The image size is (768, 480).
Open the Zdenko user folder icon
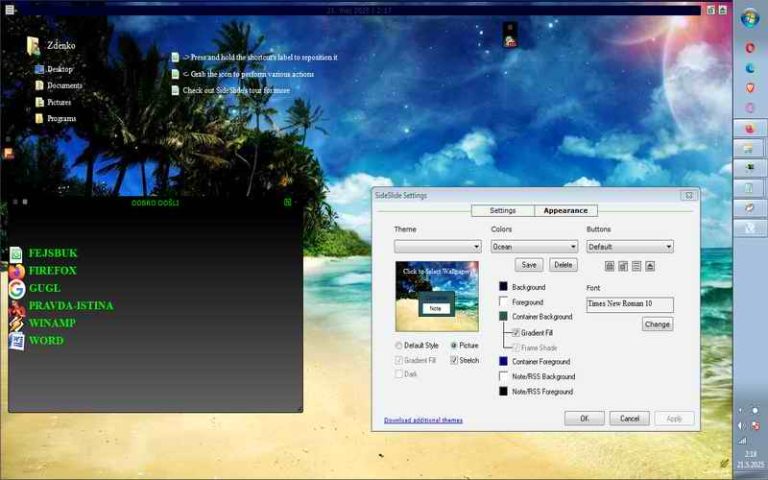(34, 45)
